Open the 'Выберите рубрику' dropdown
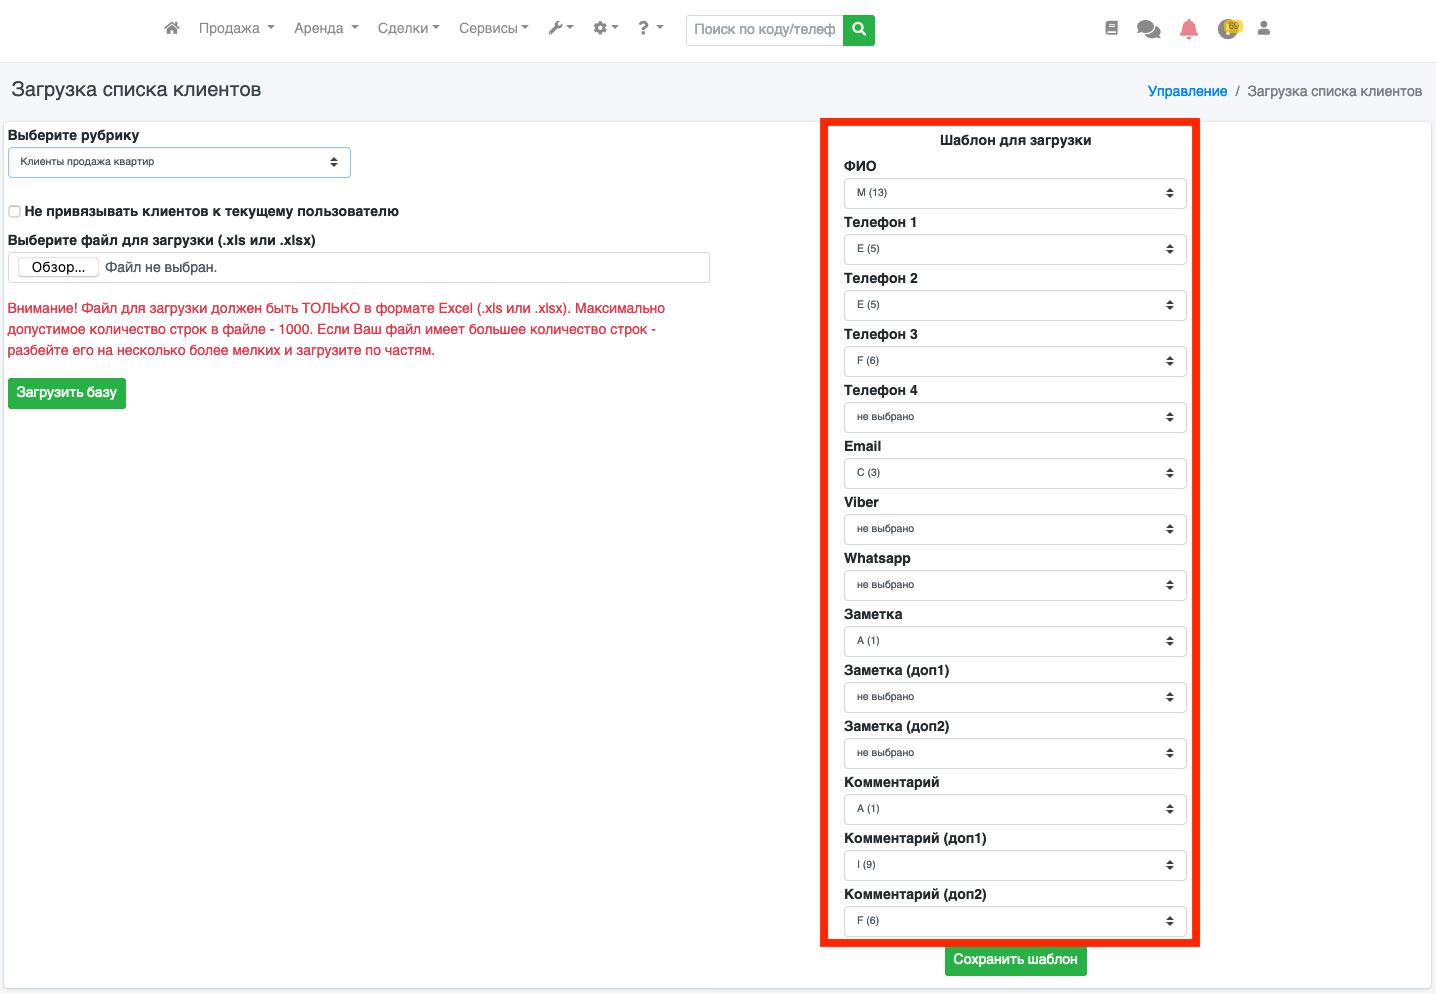The height and width of the screenshot is (994, 1436). coord(179,162)
